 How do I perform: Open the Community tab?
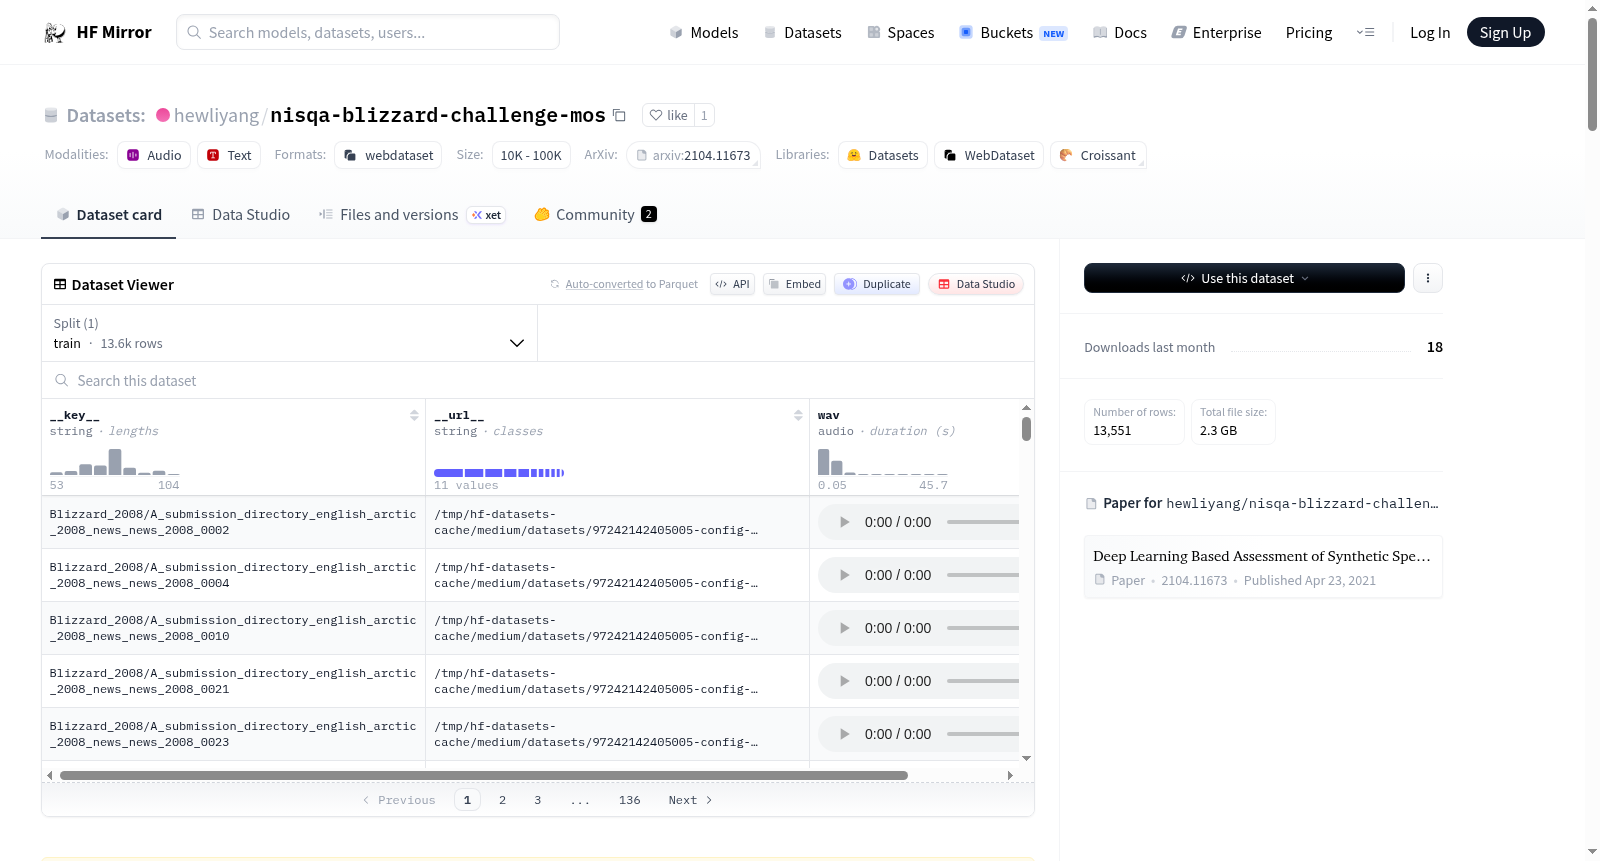[595, 214]
